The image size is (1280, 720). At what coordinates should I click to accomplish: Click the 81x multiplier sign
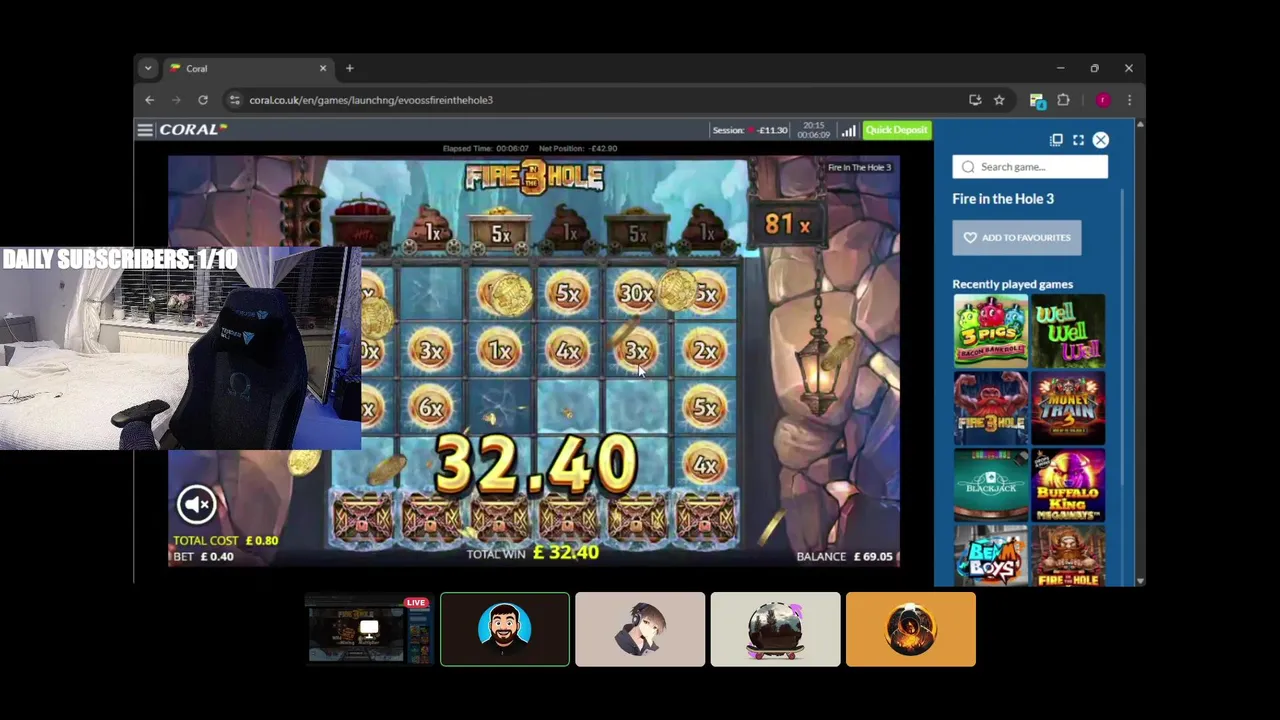pyautogui.click(x=788, y=224)
